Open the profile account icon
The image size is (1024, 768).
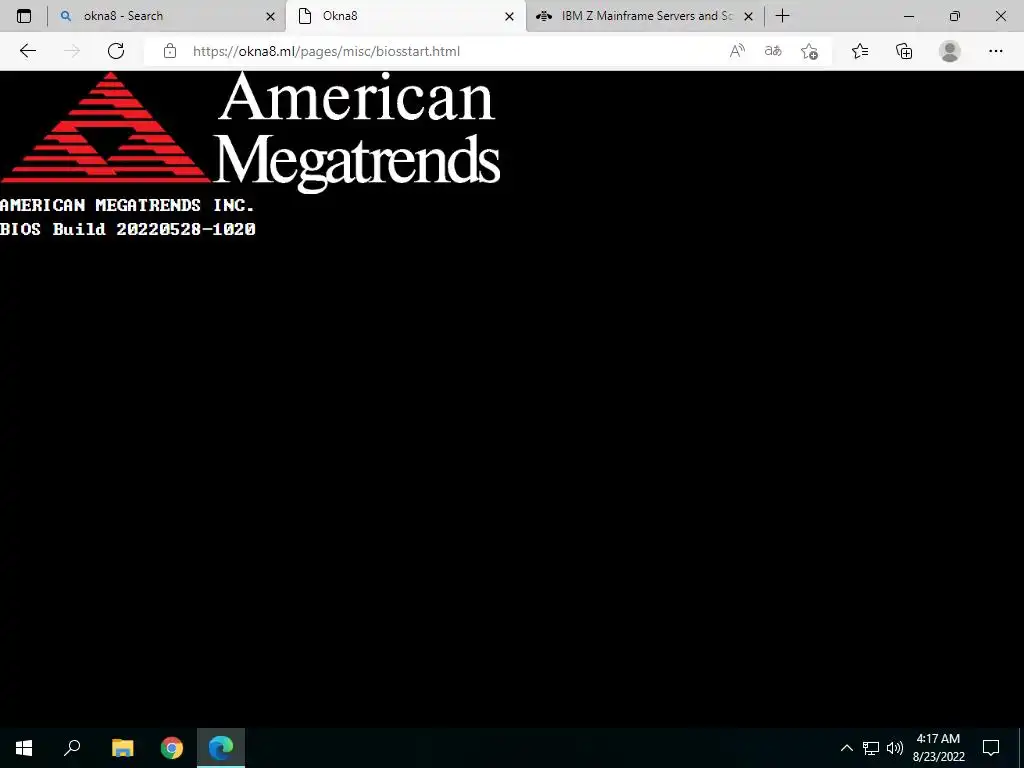tap(950, 51)
